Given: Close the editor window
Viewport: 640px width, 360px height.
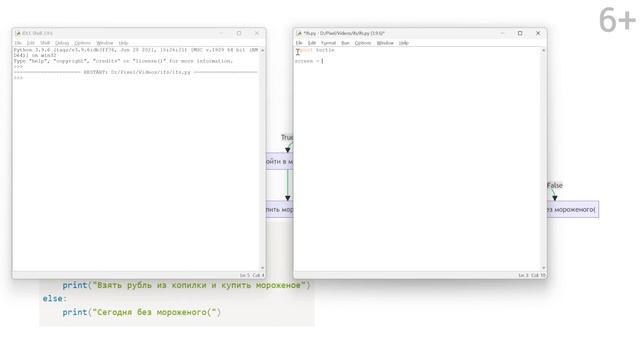Looking at the screenshot, I should click(x=538, y=33).
